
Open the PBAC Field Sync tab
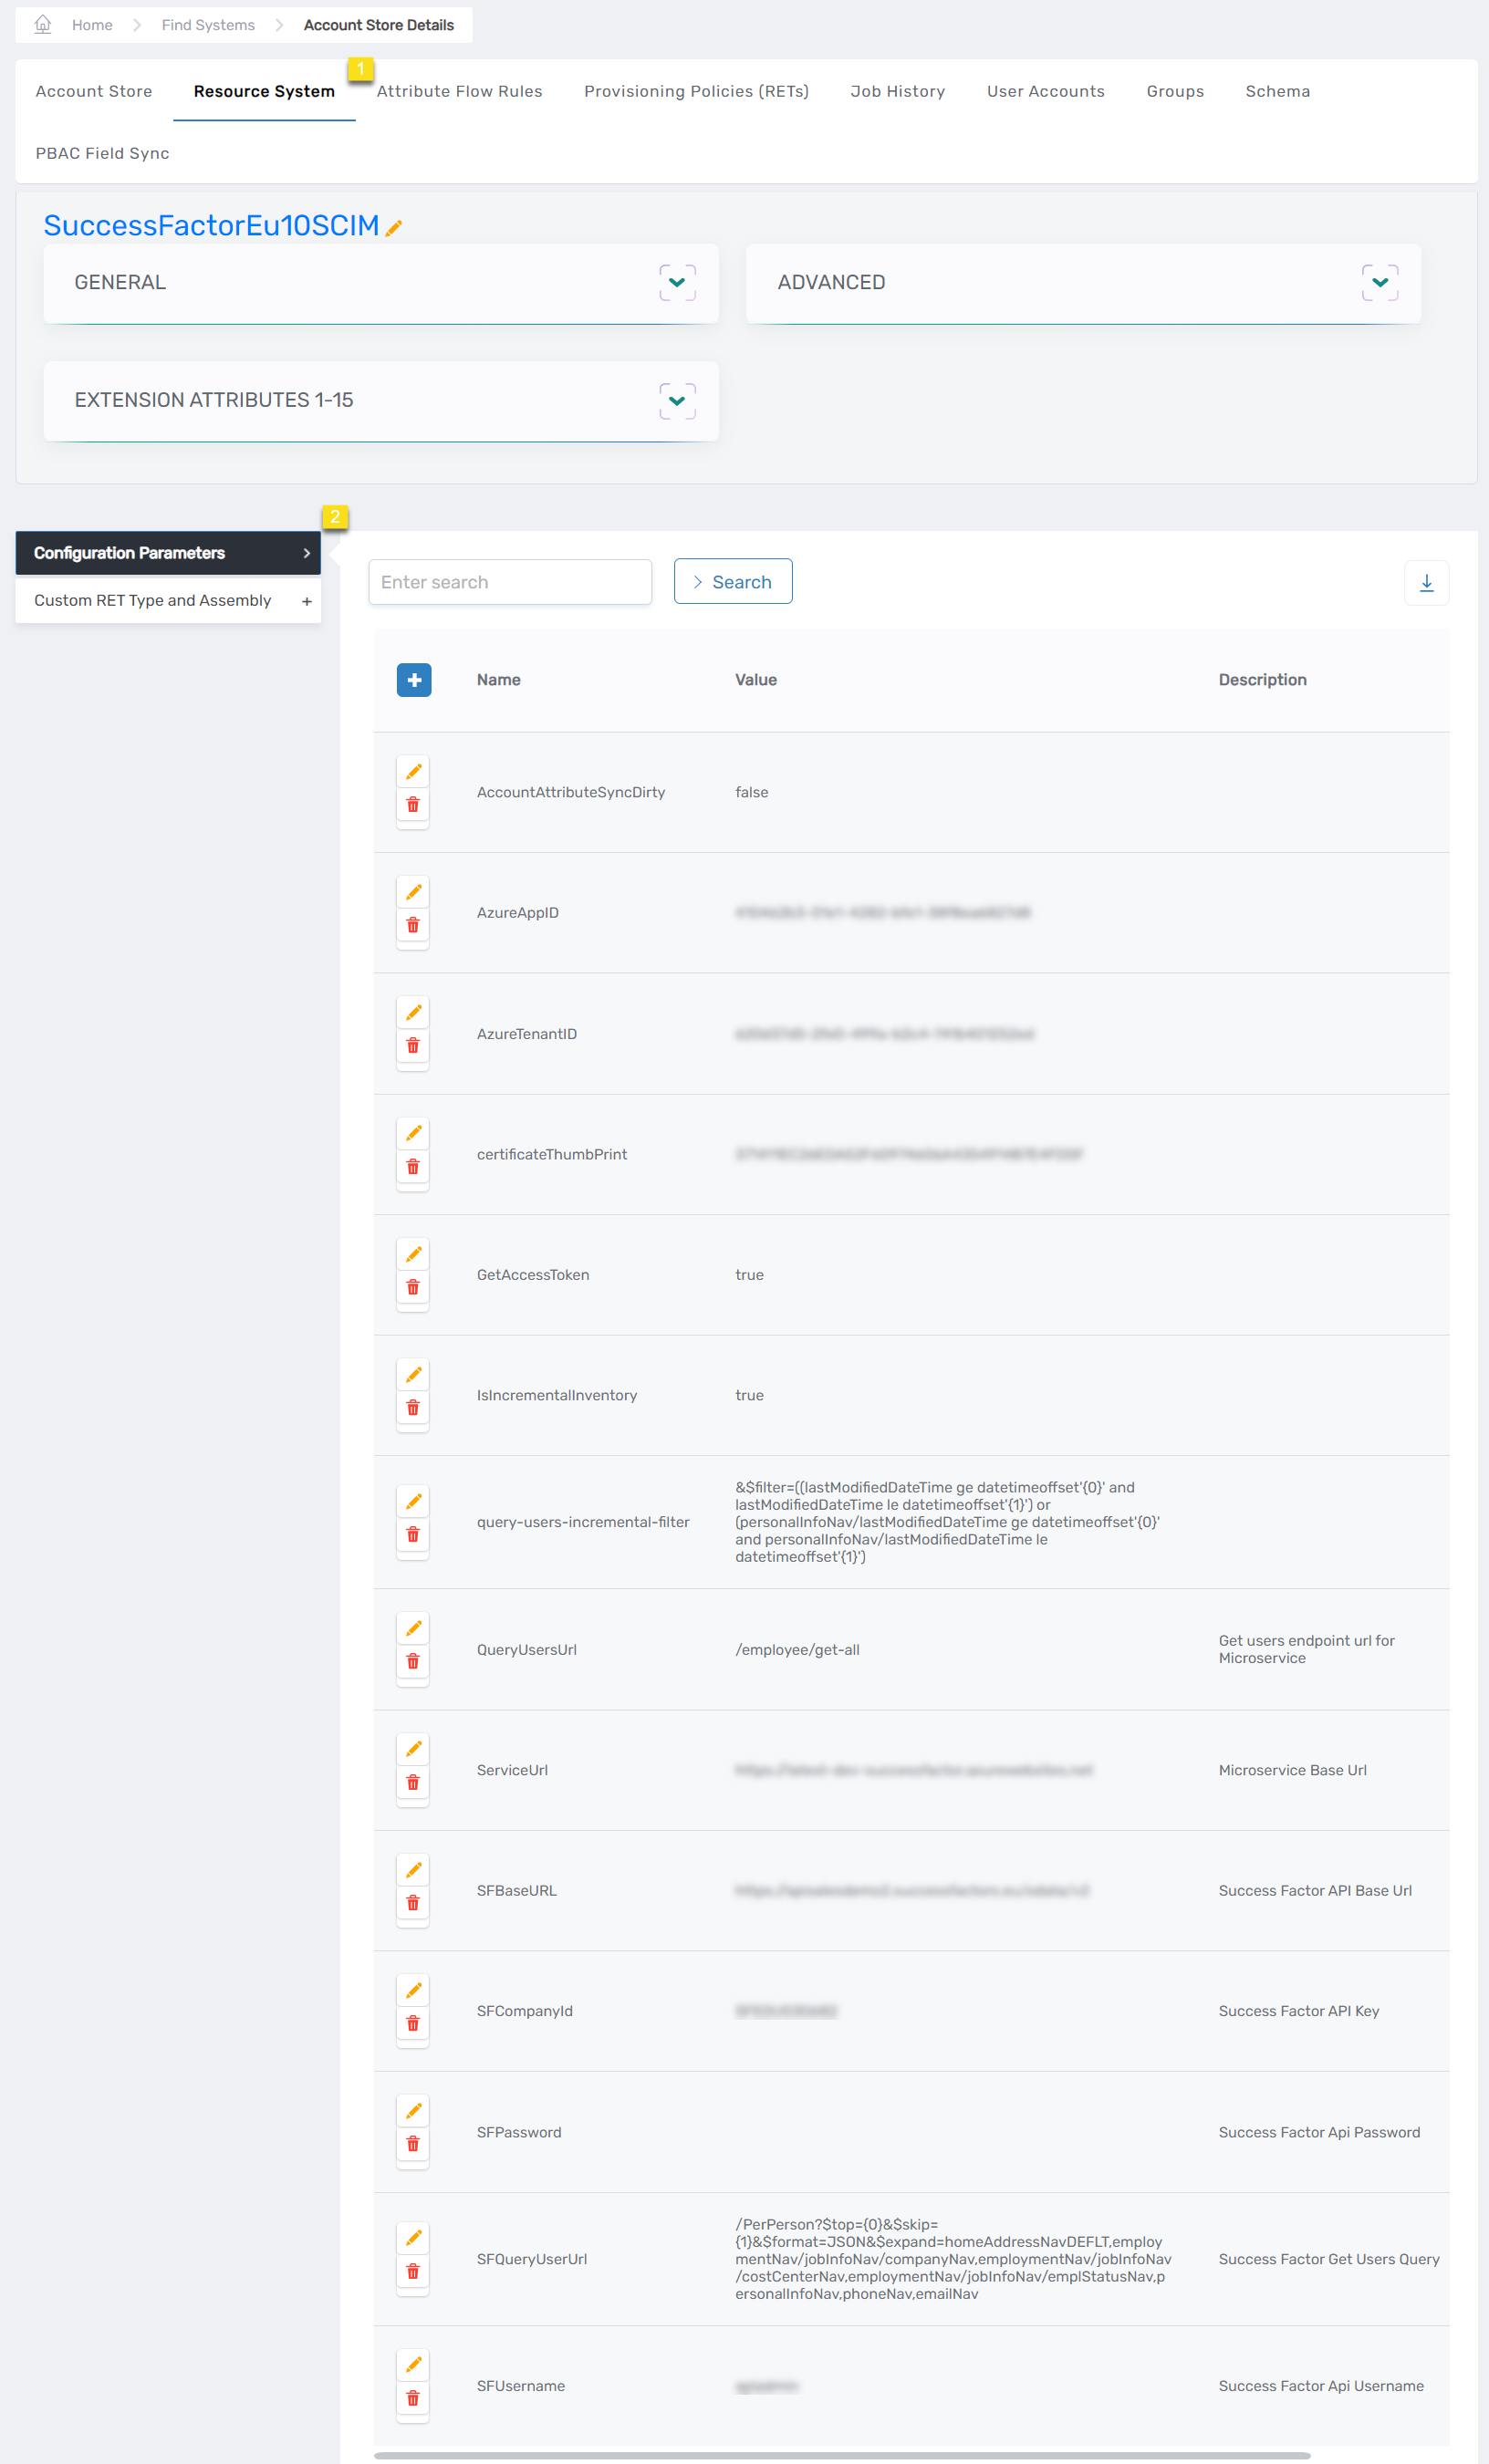pyautogui.click(x=102, y=153)
